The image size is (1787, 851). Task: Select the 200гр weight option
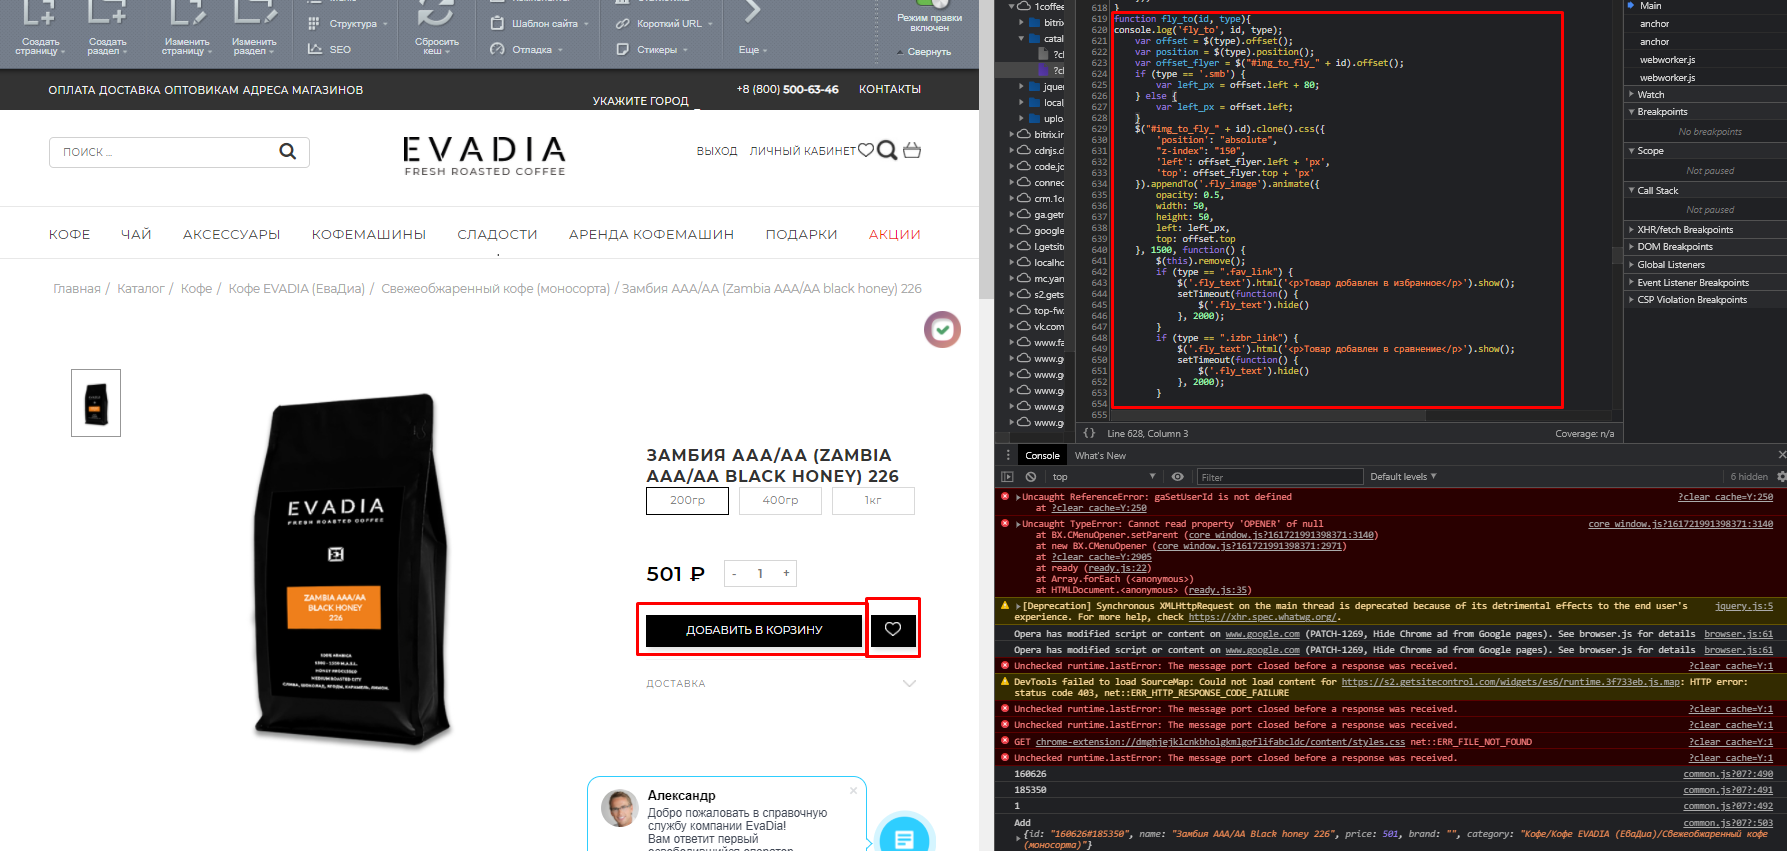coord(687,500)
